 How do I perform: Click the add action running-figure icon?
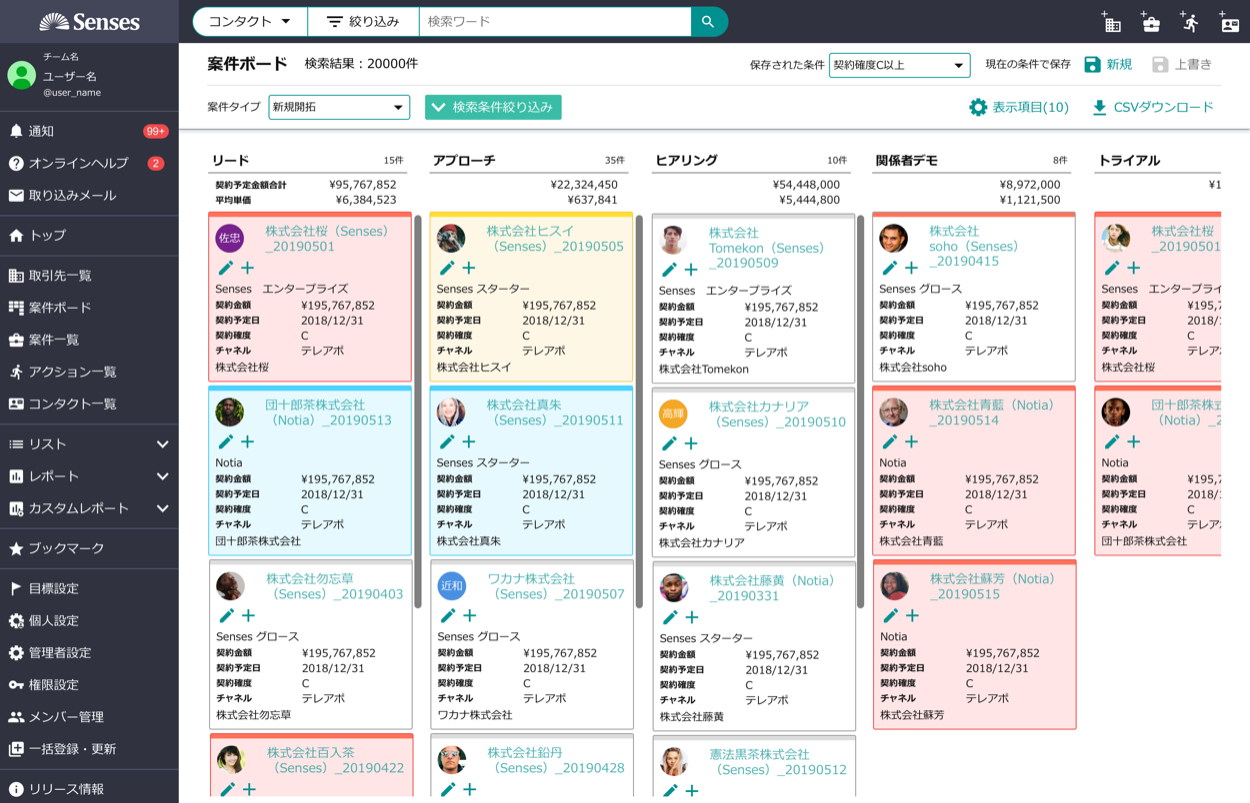coord(1189,22)
